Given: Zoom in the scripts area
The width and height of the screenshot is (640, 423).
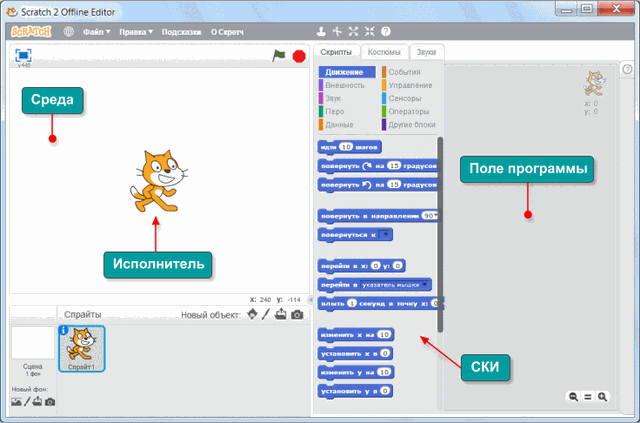Looking at the screenshot, I should pyautogui.click(x=602, y=396).
